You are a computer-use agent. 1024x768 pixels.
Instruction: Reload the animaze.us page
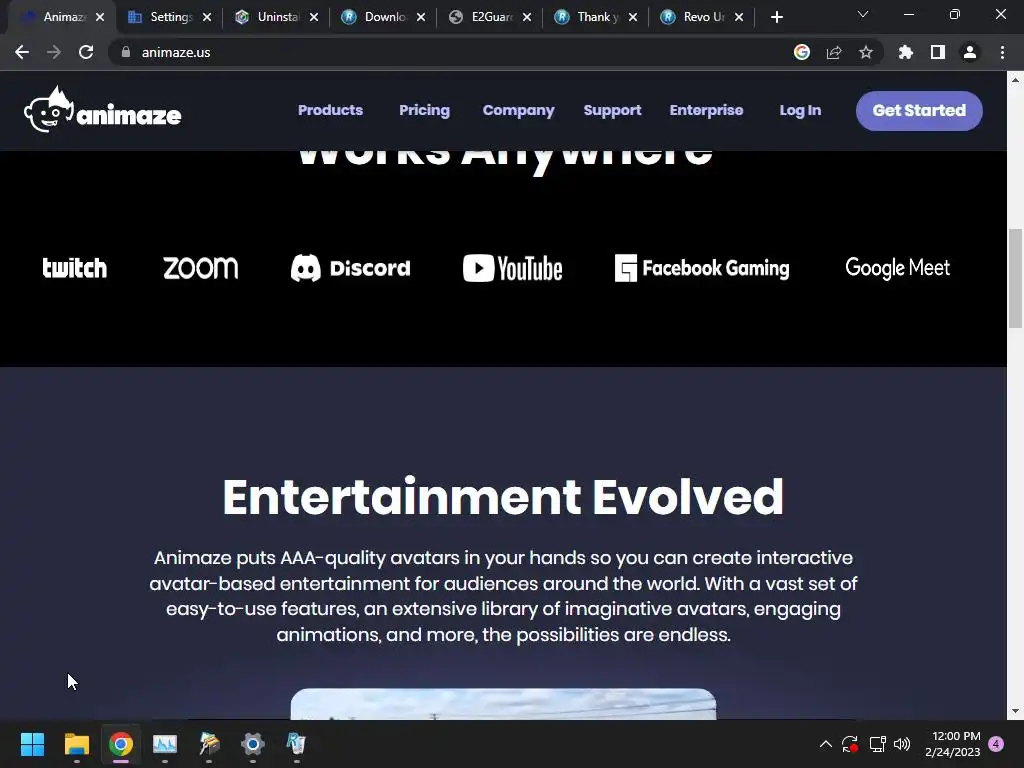[x=86, y=52]
